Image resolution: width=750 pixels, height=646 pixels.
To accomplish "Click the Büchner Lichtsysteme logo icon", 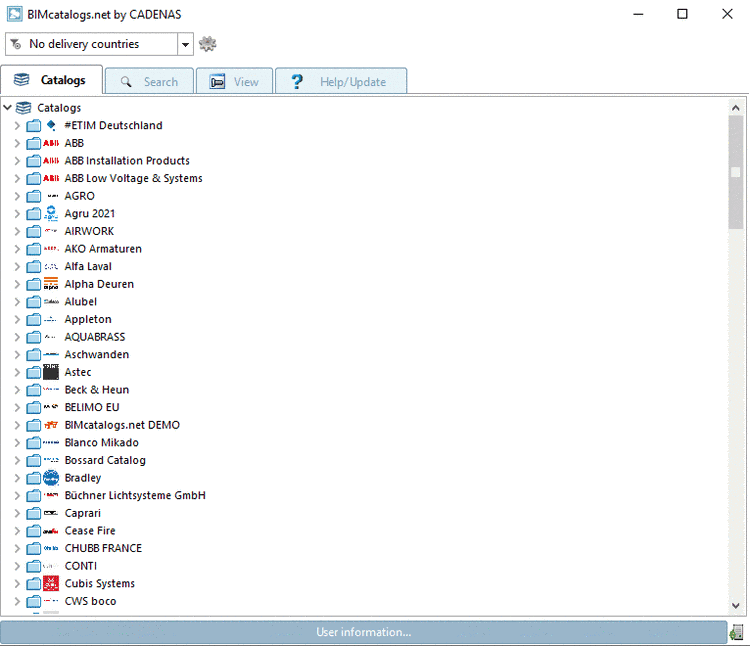I will (x=51, y=495).
